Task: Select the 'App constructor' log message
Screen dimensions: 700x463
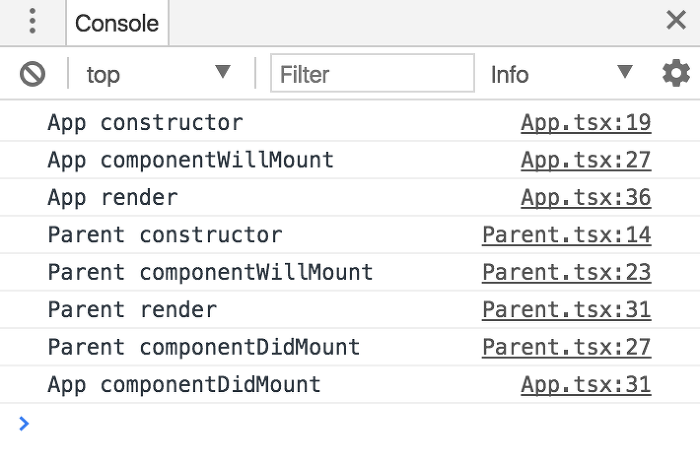Action: click(146, 122)
